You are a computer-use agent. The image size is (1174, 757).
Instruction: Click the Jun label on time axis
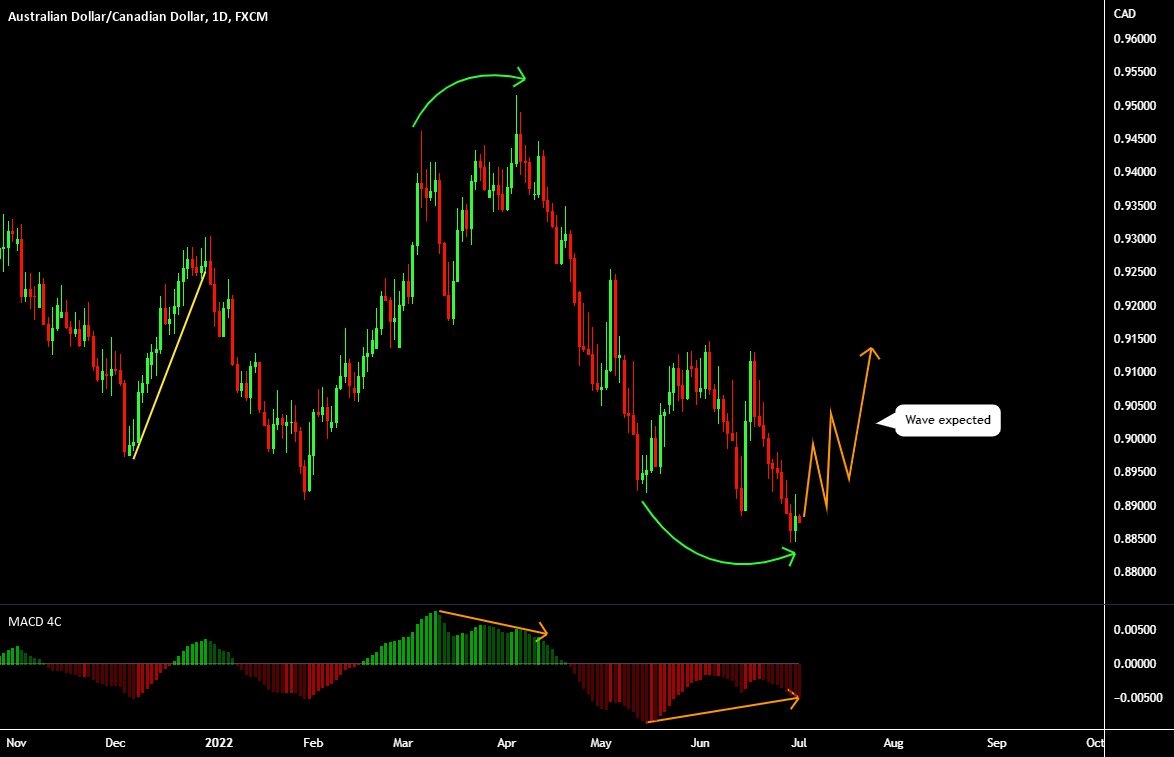pos(700,743)
